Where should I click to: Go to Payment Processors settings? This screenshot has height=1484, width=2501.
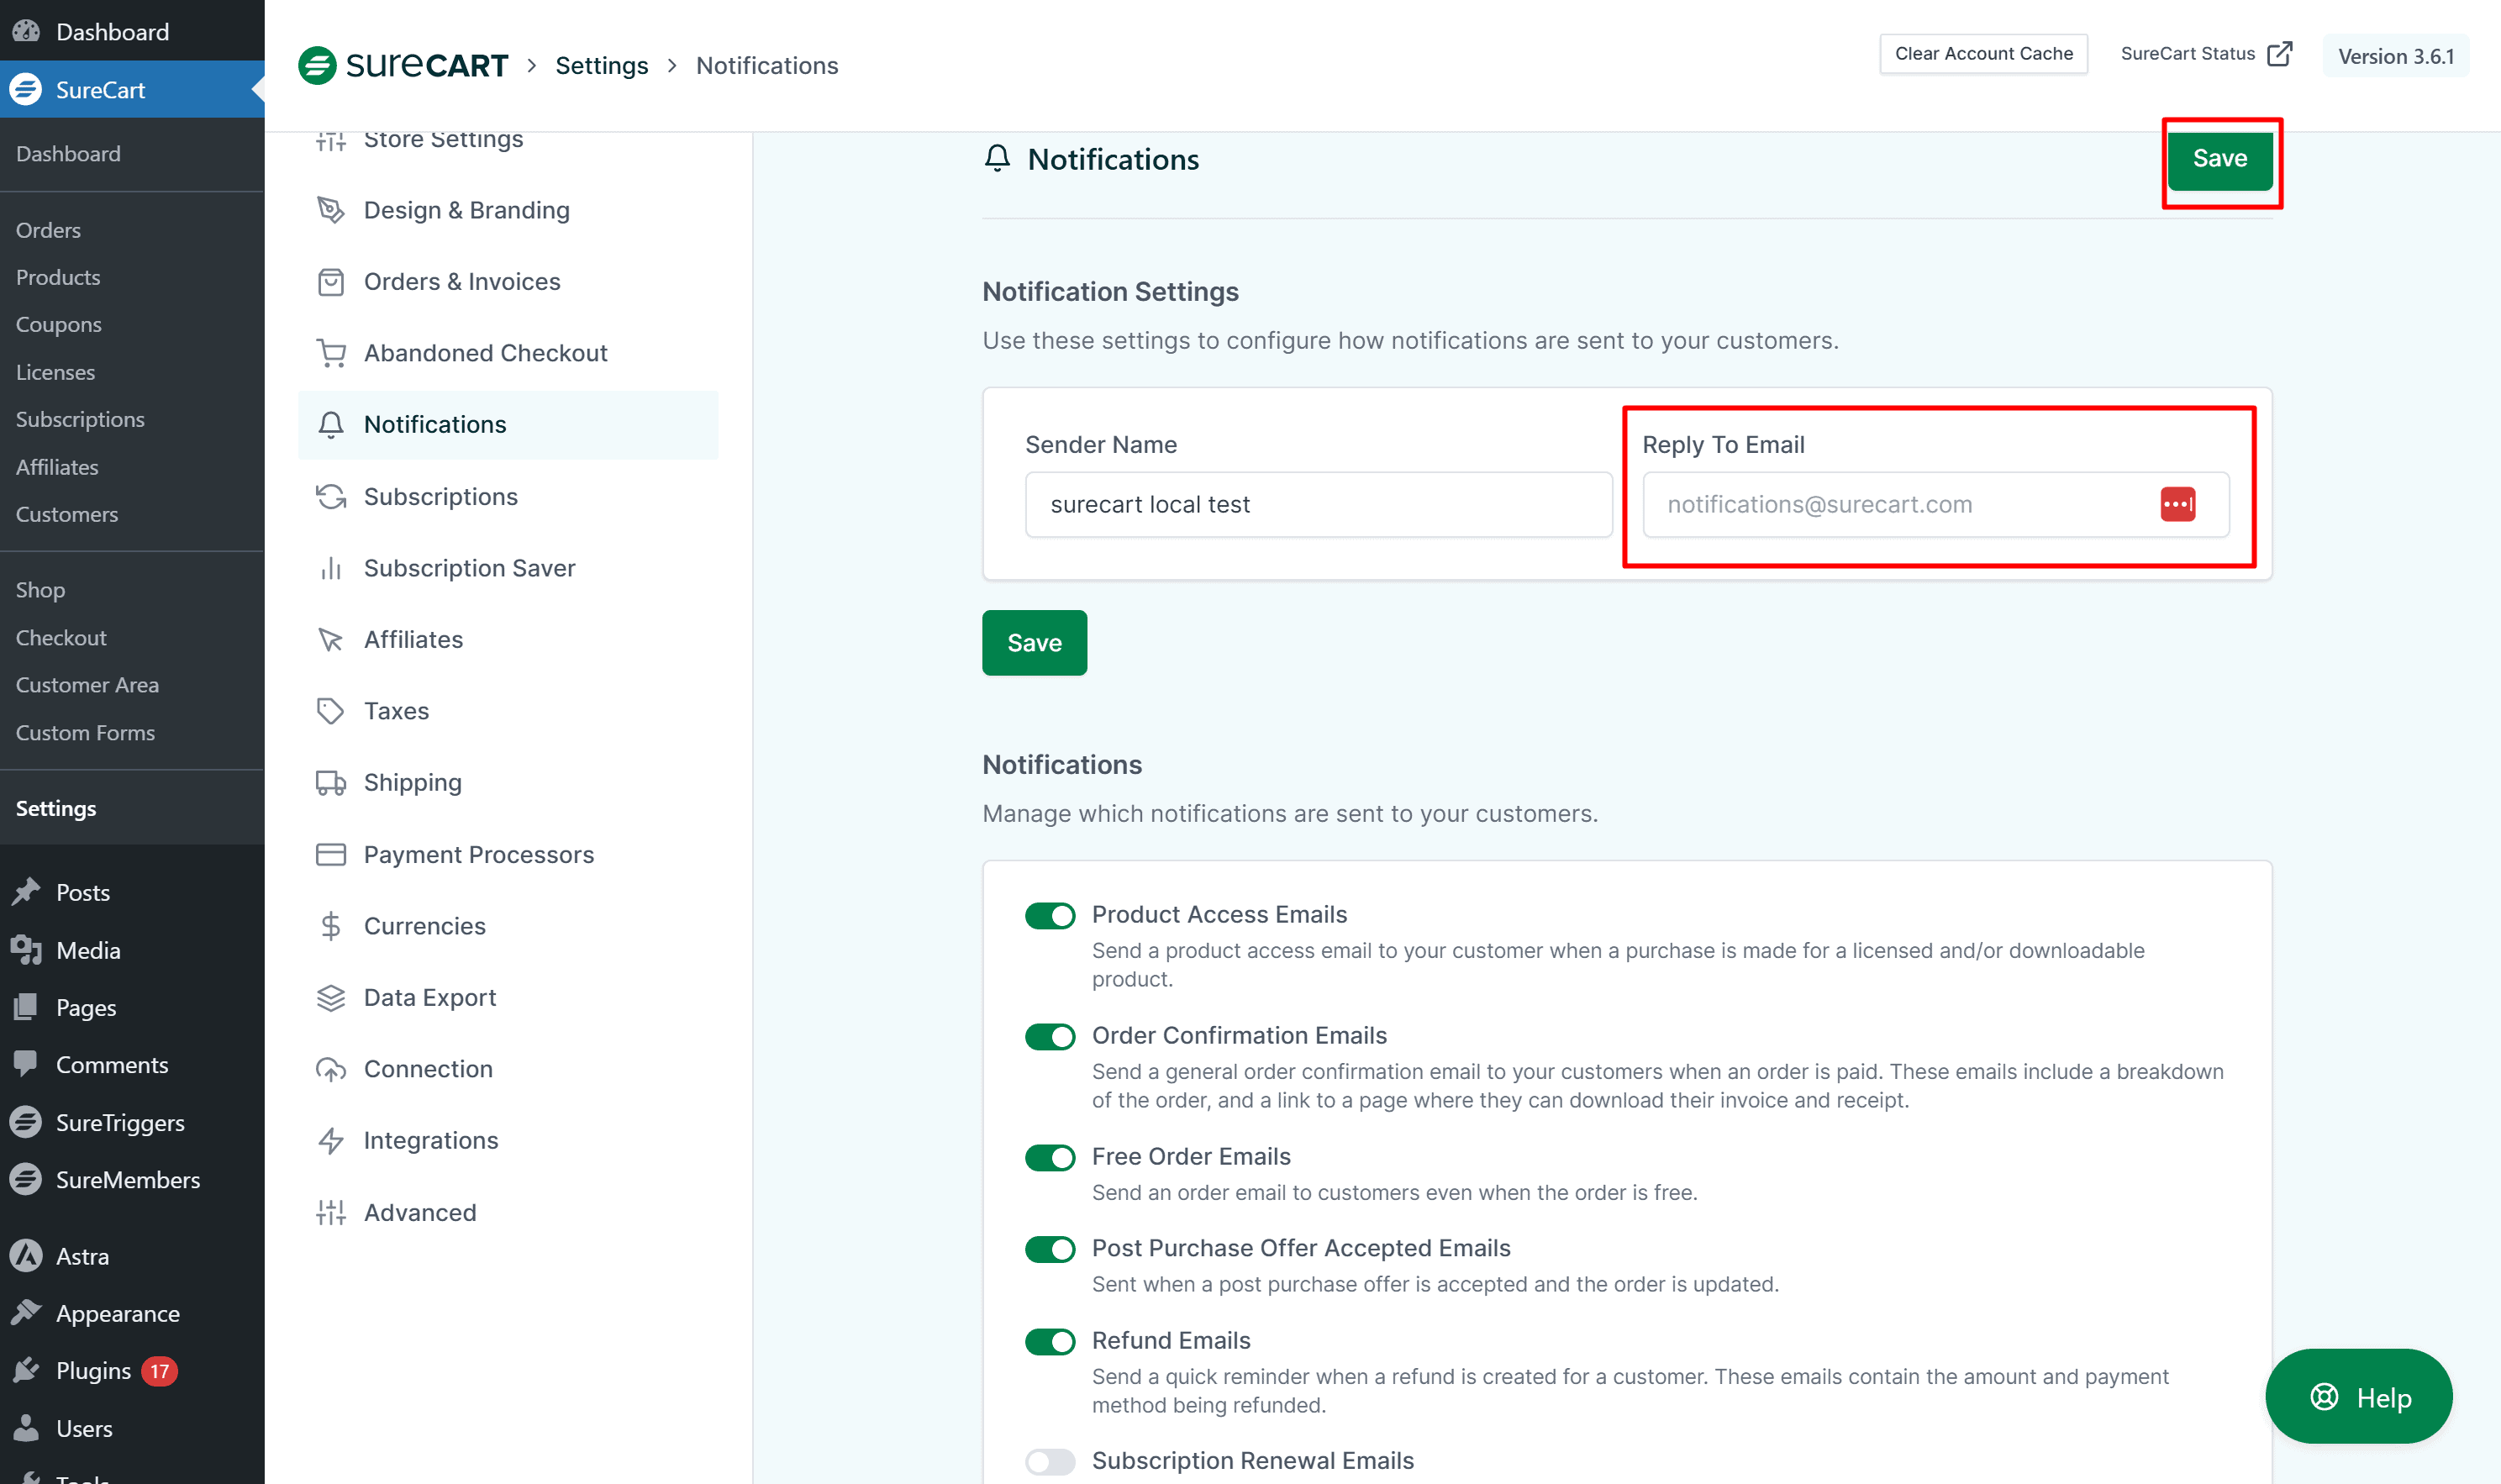pyautogui.click(x=478, y=855)
